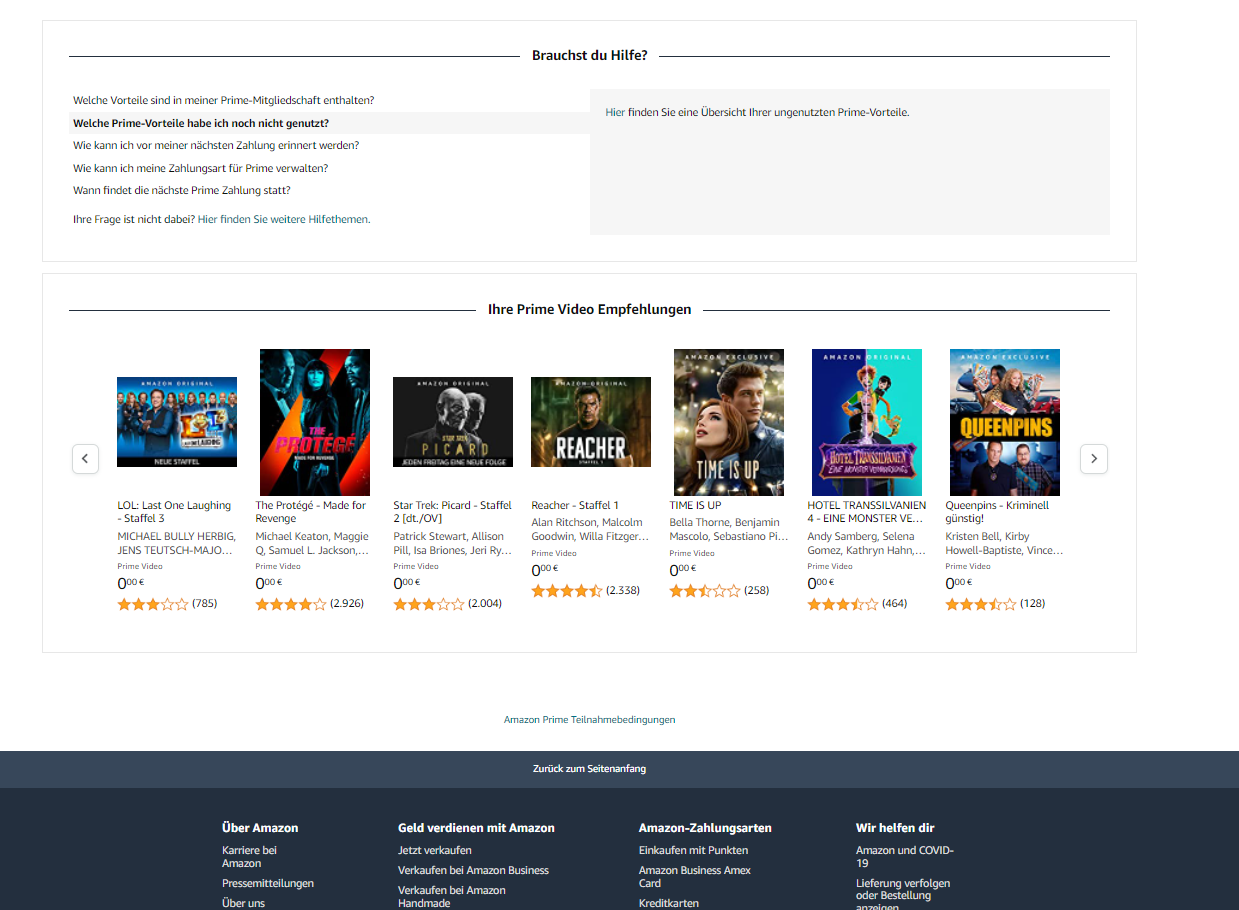Image resolution: width=1239 pixels, height=910 pixels.
Task: Open the LOL: Last One Laughing cover image
Action: pos(177,422)
